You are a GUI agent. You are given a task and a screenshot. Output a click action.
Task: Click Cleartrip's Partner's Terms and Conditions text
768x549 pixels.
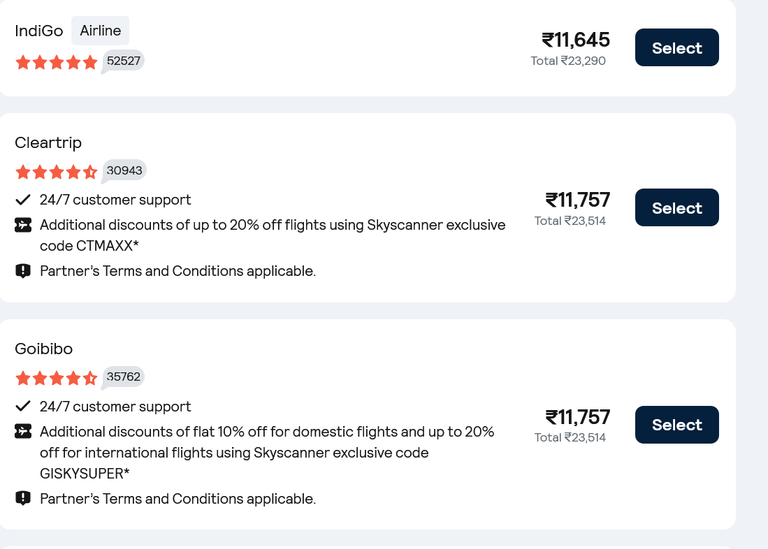click(178, 271)
